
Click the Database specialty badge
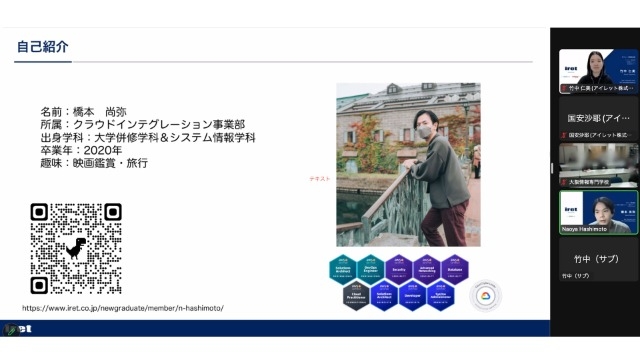pos(455,269)
